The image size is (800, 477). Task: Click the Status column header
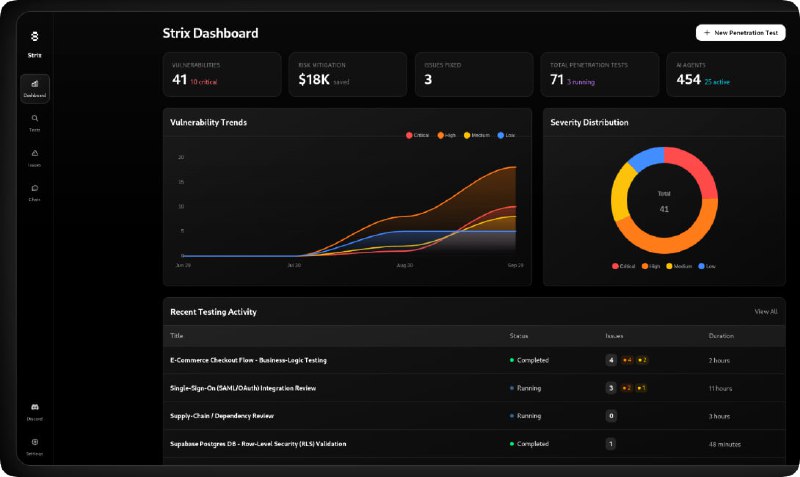tap(519, 336)
